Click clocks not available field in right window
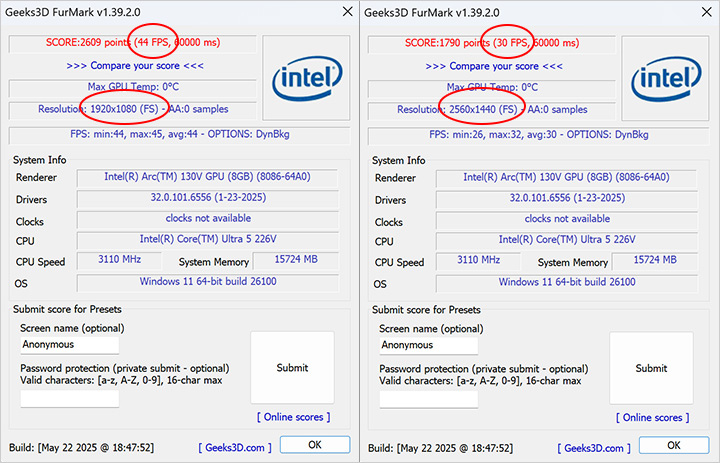Screen dimensions: 720x463 tap(567, 219)
